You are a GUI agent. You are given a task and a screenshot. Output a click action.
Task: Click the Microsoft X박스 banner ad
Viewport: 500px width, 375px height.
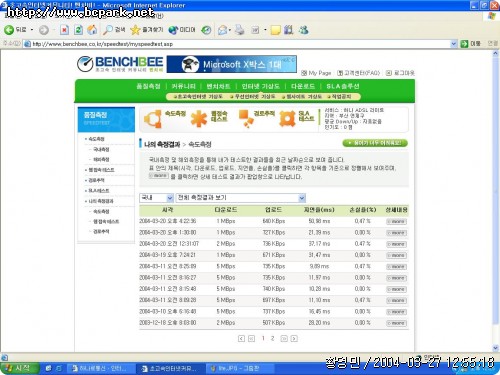point(232,64)
